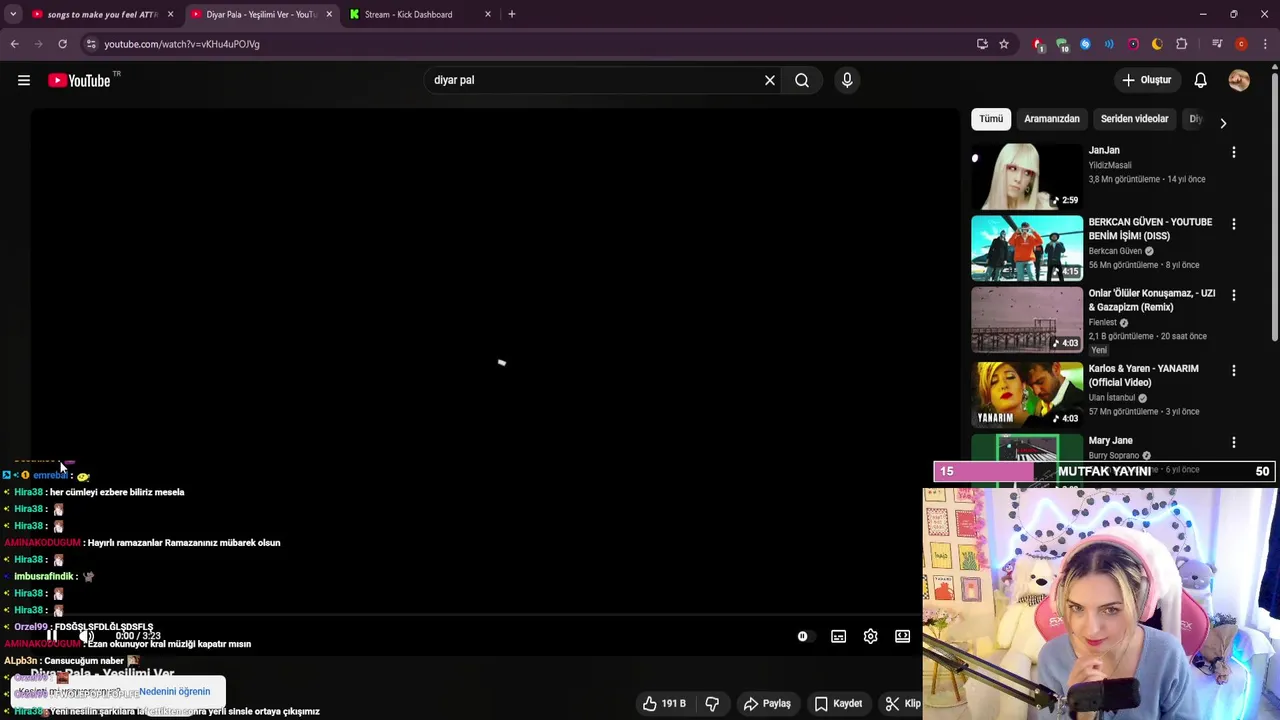Click the install app icon in address bar

[982, 44]
